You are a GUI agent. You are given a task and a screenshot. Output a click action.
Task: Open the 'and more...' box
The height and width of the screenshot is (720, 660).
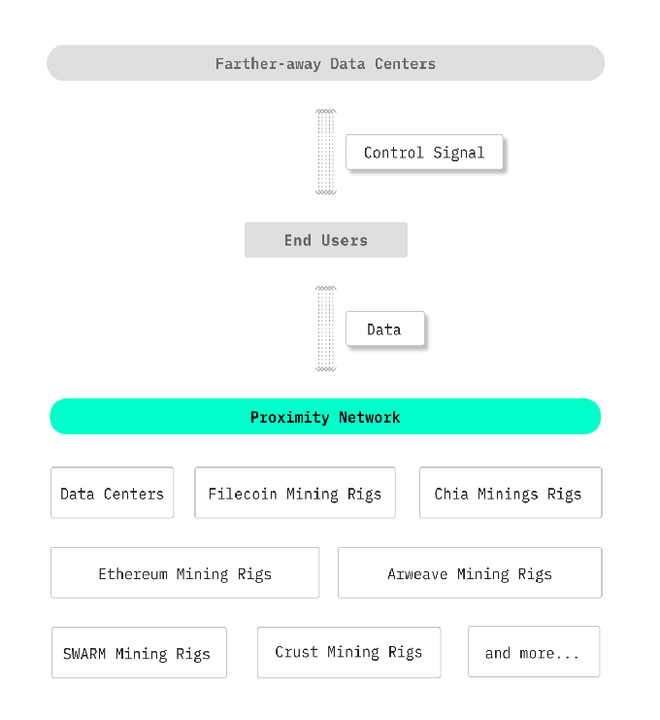[533, 652]
